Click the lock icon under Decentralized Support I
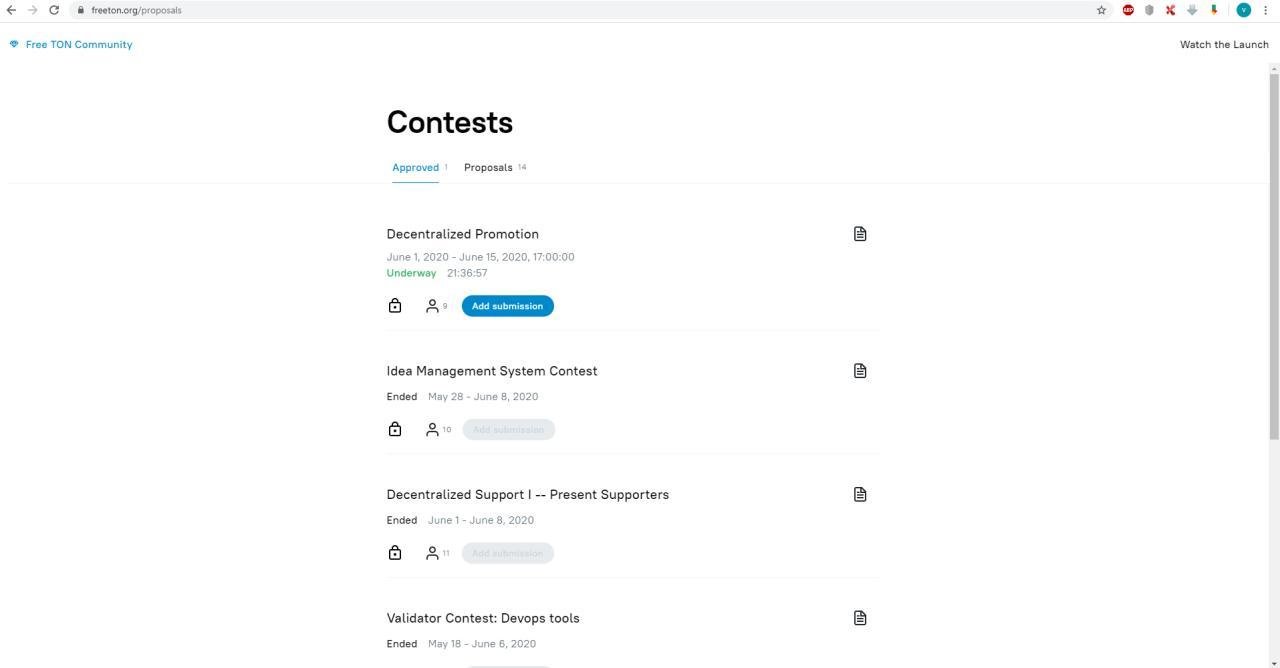1280x668 pixels. coord(395,553)
